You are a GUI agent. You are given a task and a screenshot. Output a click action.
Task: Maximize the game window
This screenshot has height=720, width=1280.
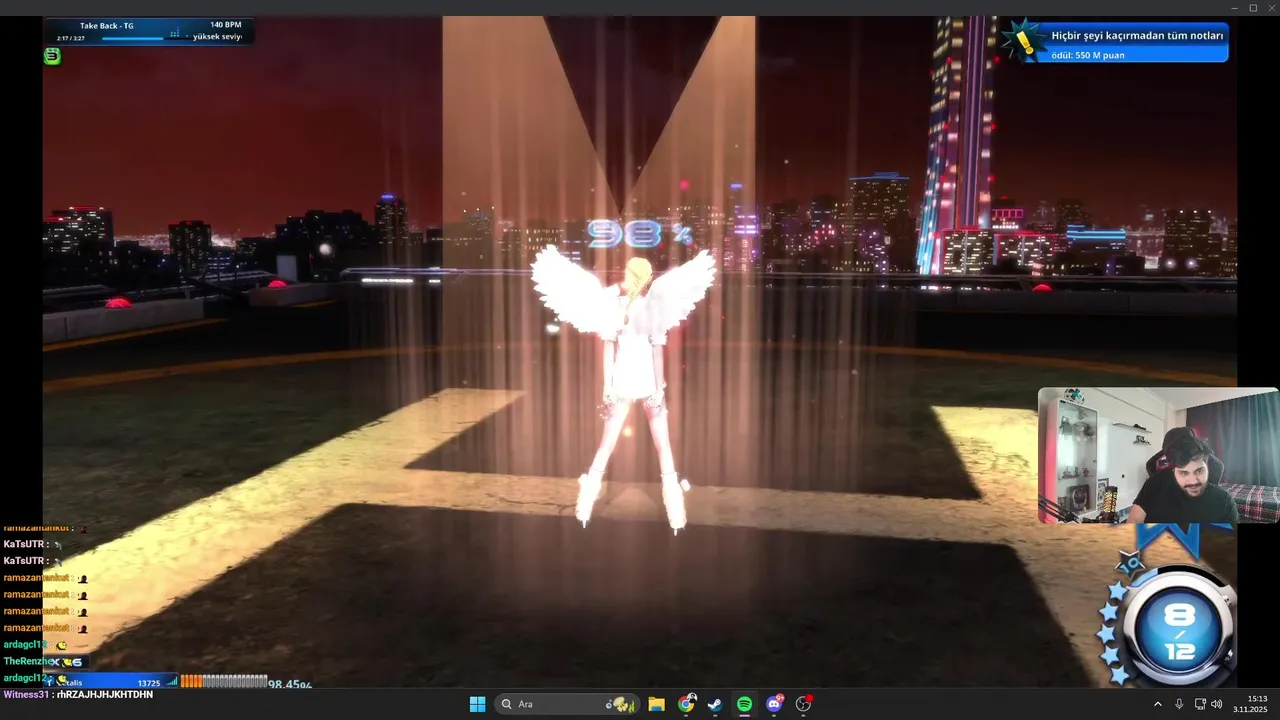(1253, 7)
